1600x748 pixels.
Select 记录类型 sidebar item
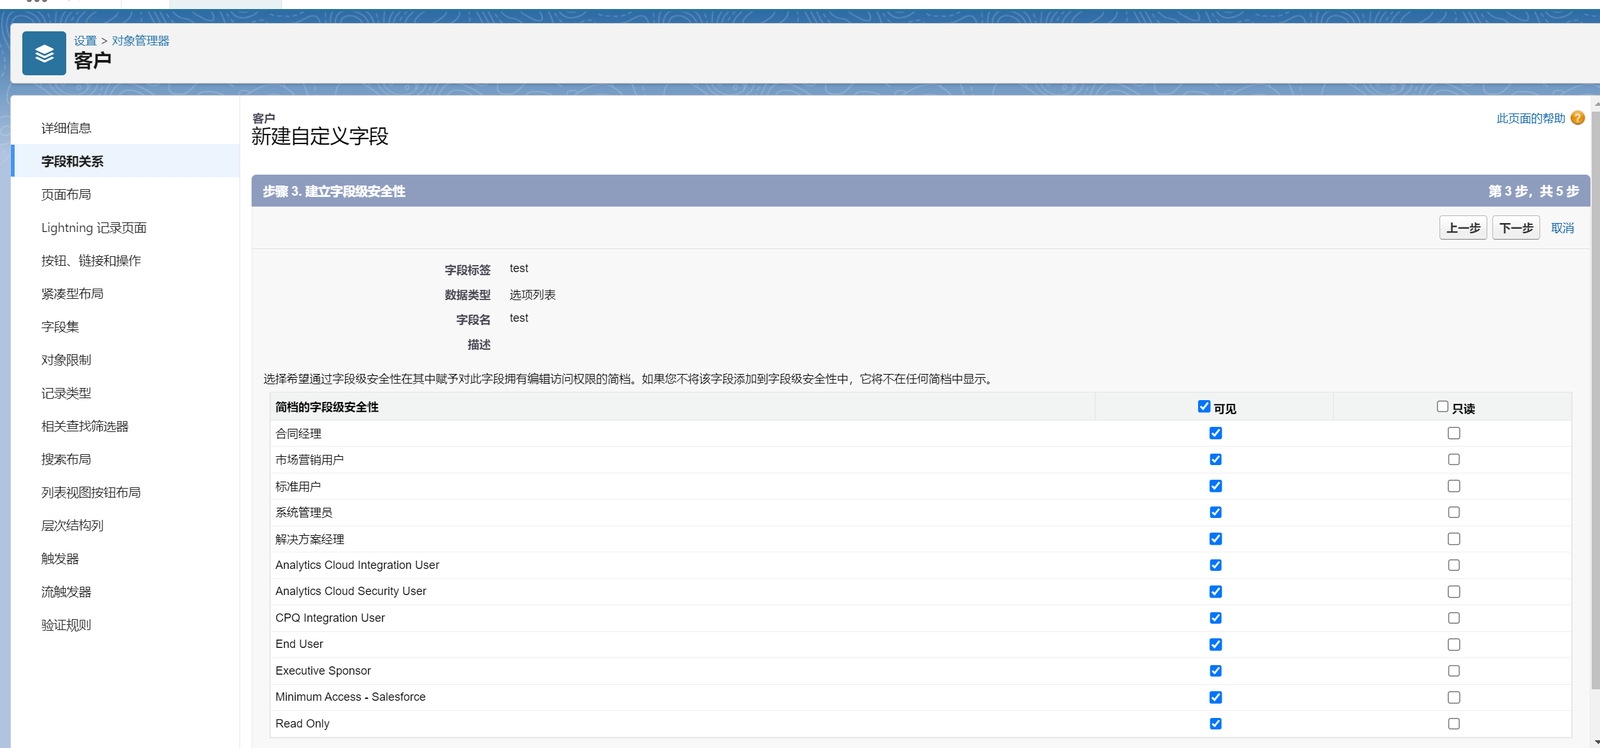(66, 393)
